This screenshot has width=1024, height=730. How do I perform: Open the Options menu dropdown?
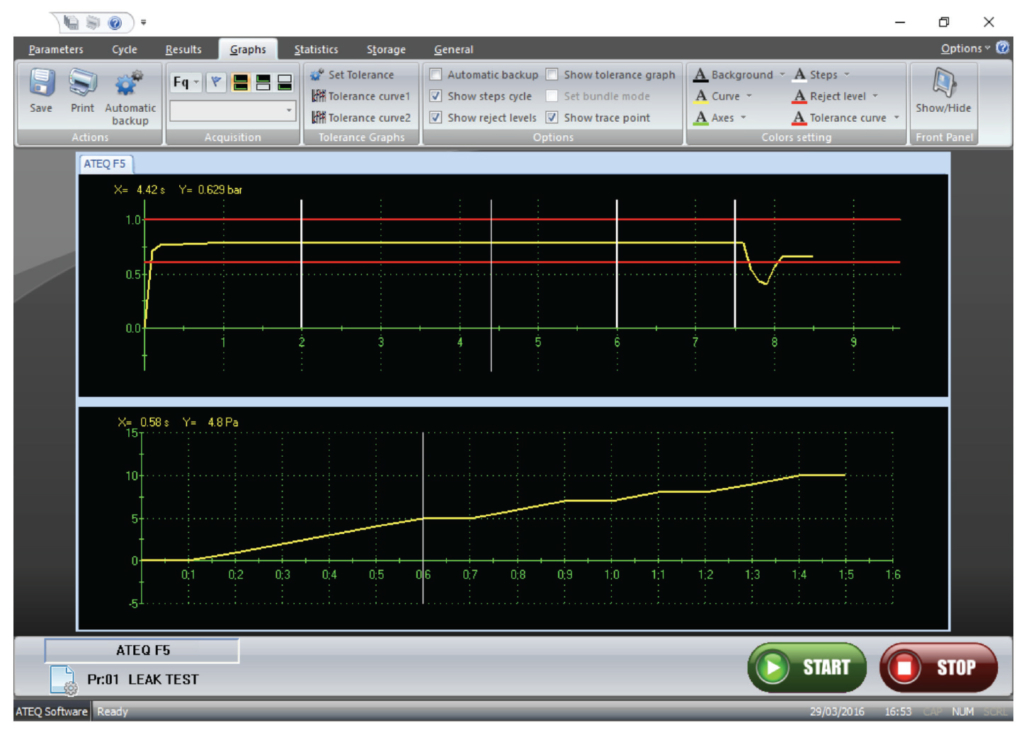(x=966, y=48)
